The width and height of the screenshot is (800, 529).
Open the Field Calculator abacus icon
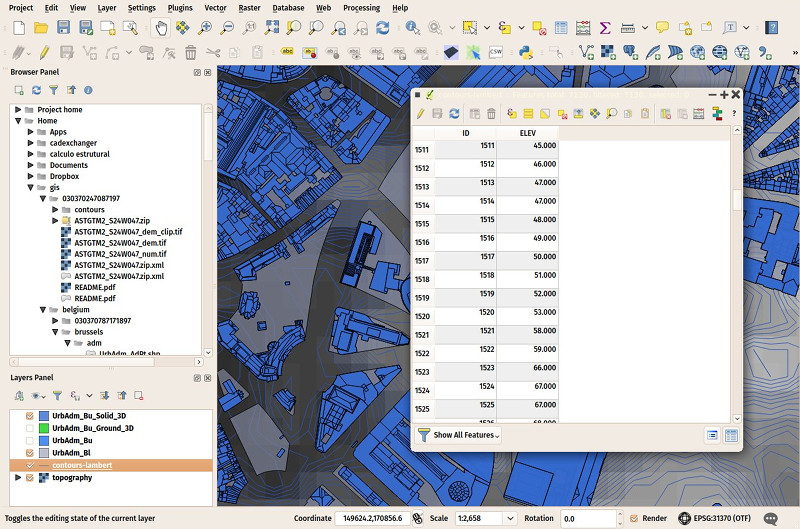click(x=583, y=28)
